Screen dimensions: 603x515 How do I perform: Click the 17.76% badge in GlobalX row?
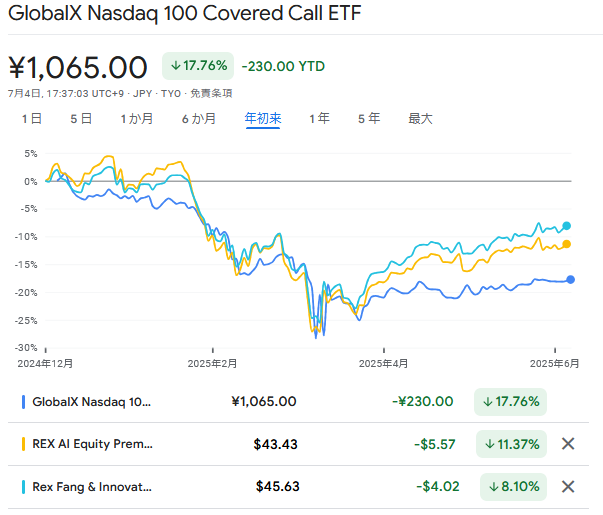click(510, 402)
